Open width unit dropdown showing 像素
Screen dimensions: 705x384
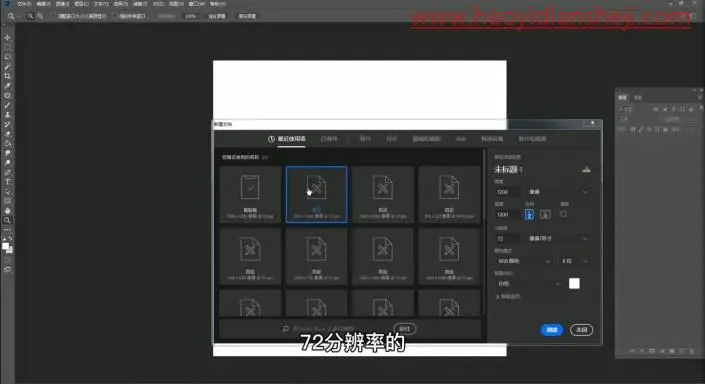(558, 192)
